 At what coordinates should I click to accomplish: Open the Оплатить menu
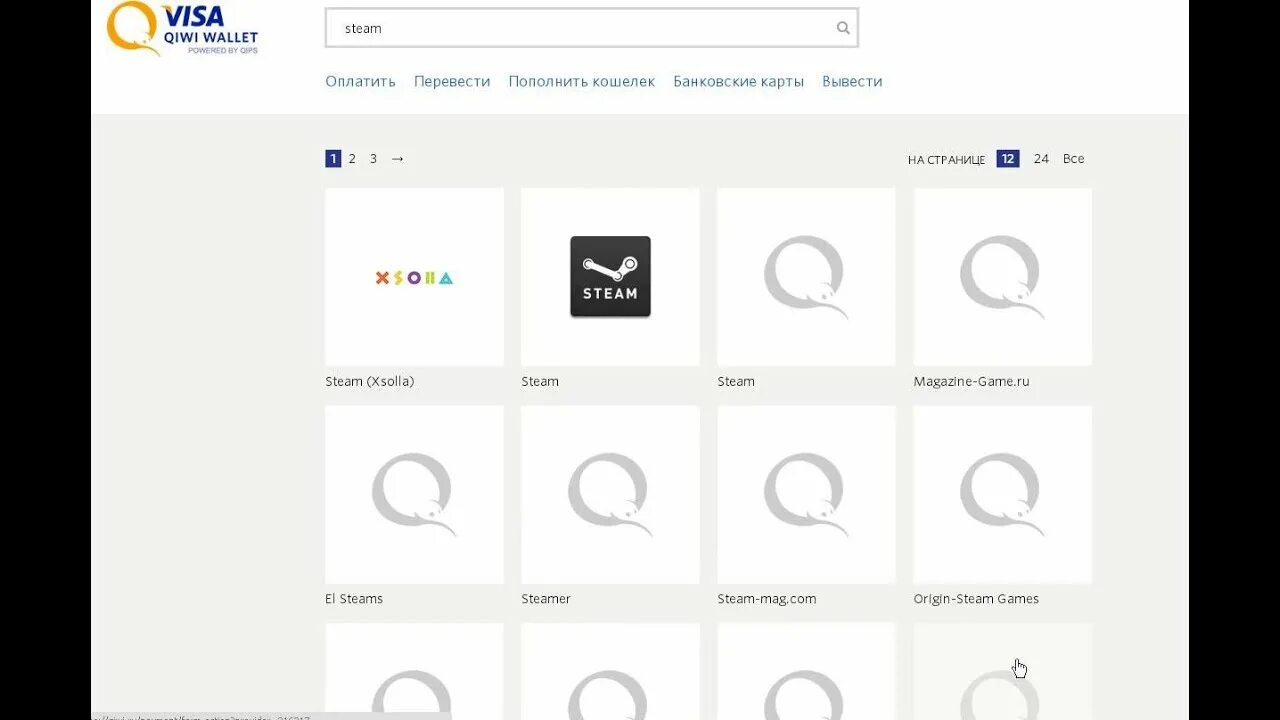pyautogui.click(x=360, y=82)
